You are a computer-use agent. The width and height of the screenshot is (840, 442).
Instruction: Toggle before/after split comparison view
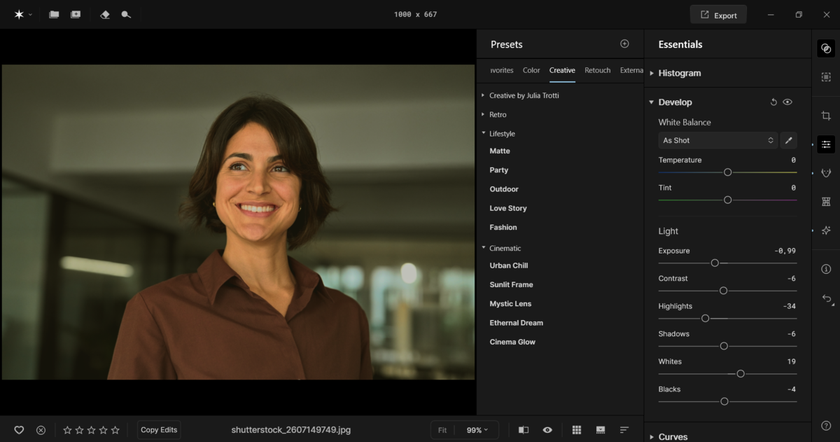coord(523,430)
